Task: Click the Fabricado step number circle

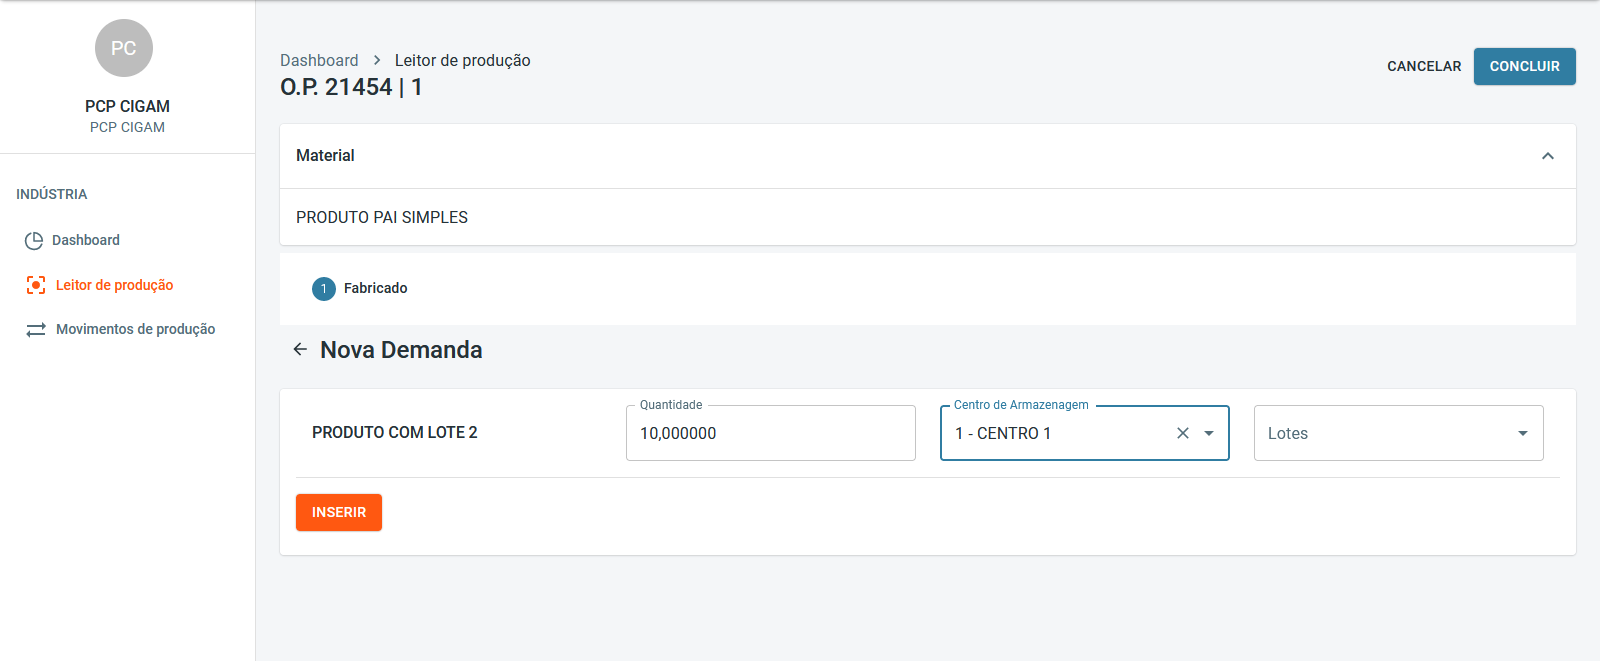Action: tap(324, 289)
